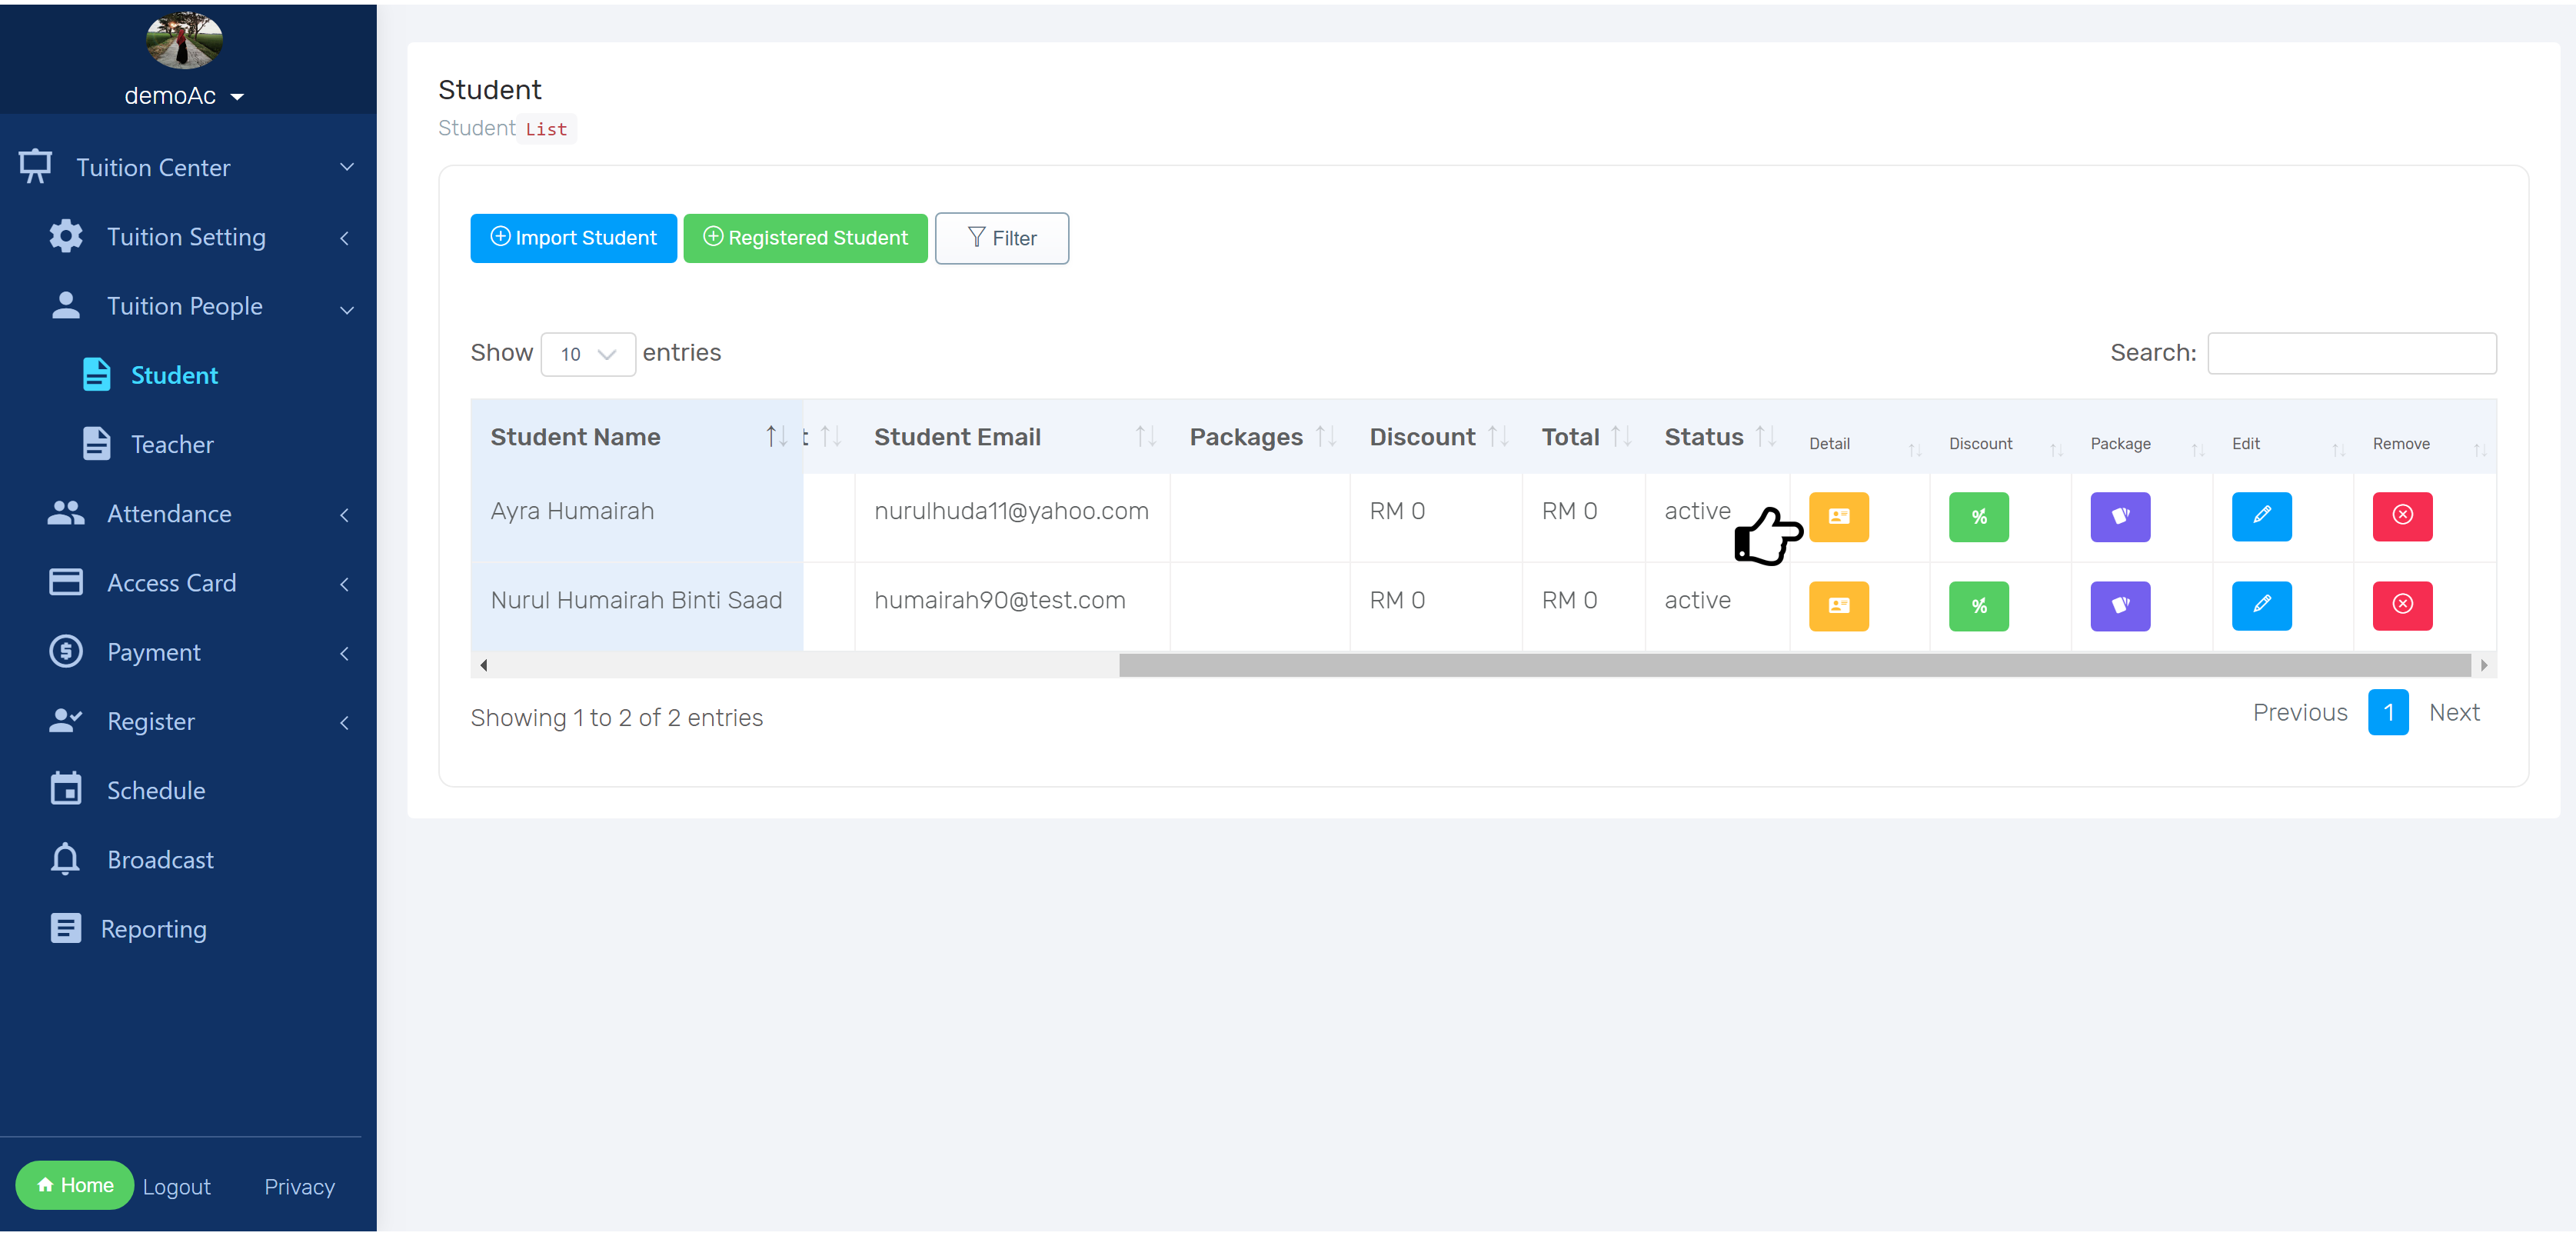This screenshot has height=1236, width=2576.
Task: Click the Registered Student button
Action: coord(805,238)
